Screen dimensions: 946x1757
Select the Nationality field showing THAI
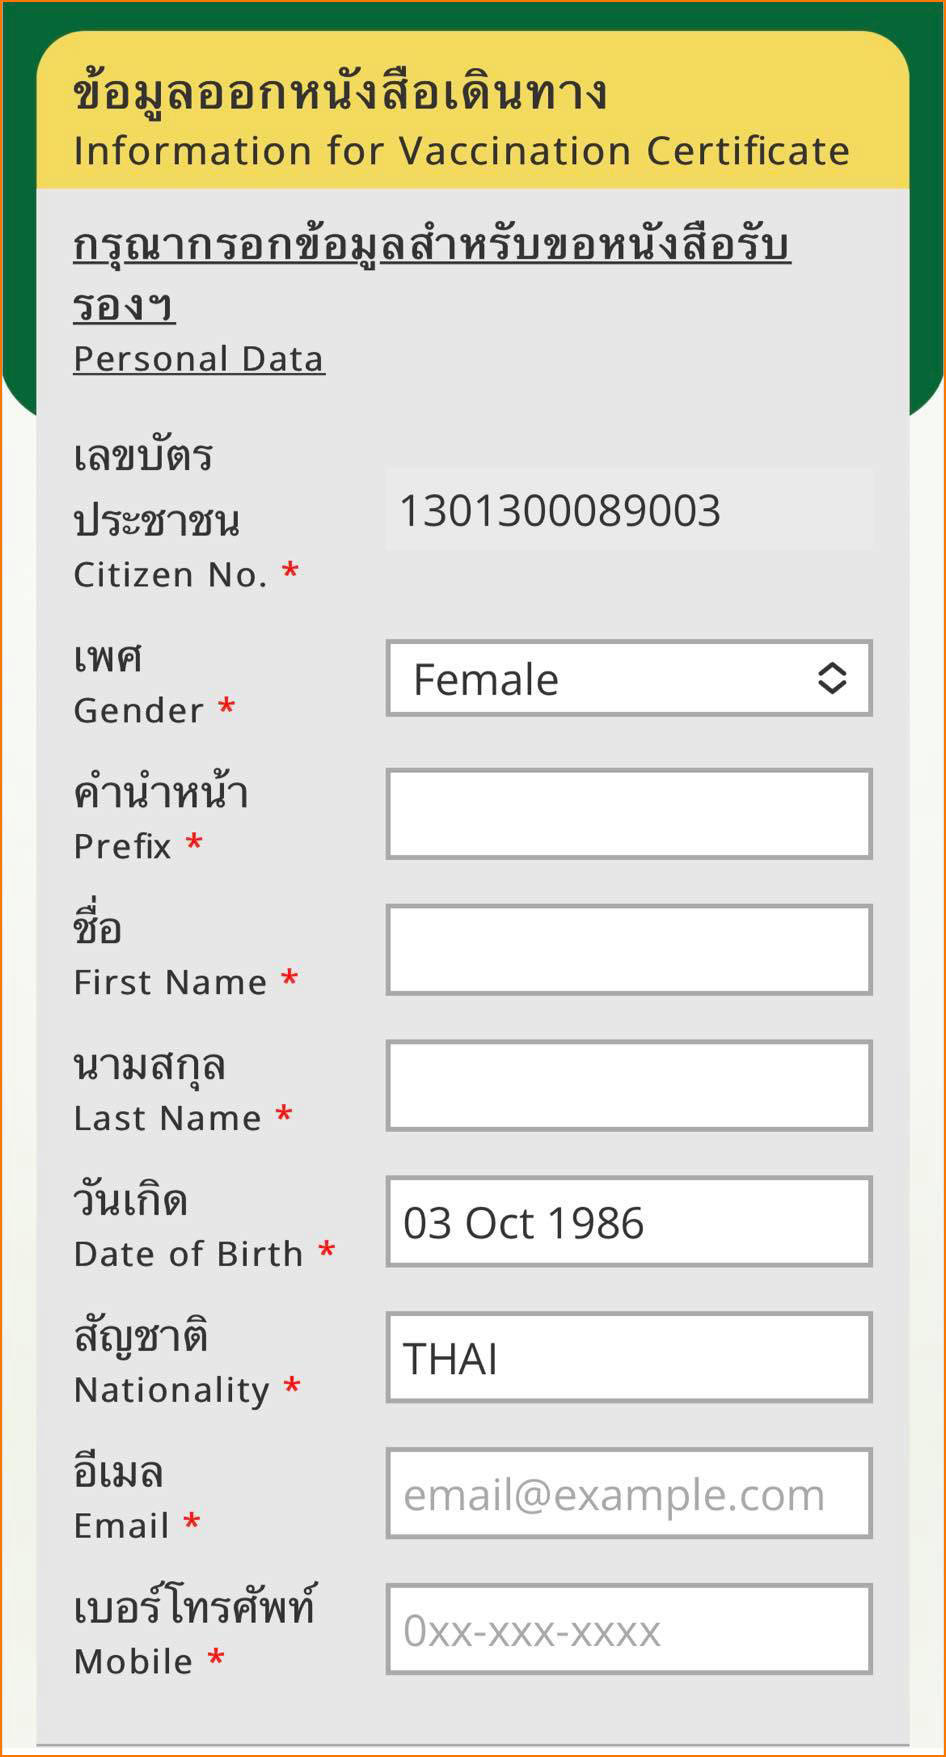point(627,1358)
